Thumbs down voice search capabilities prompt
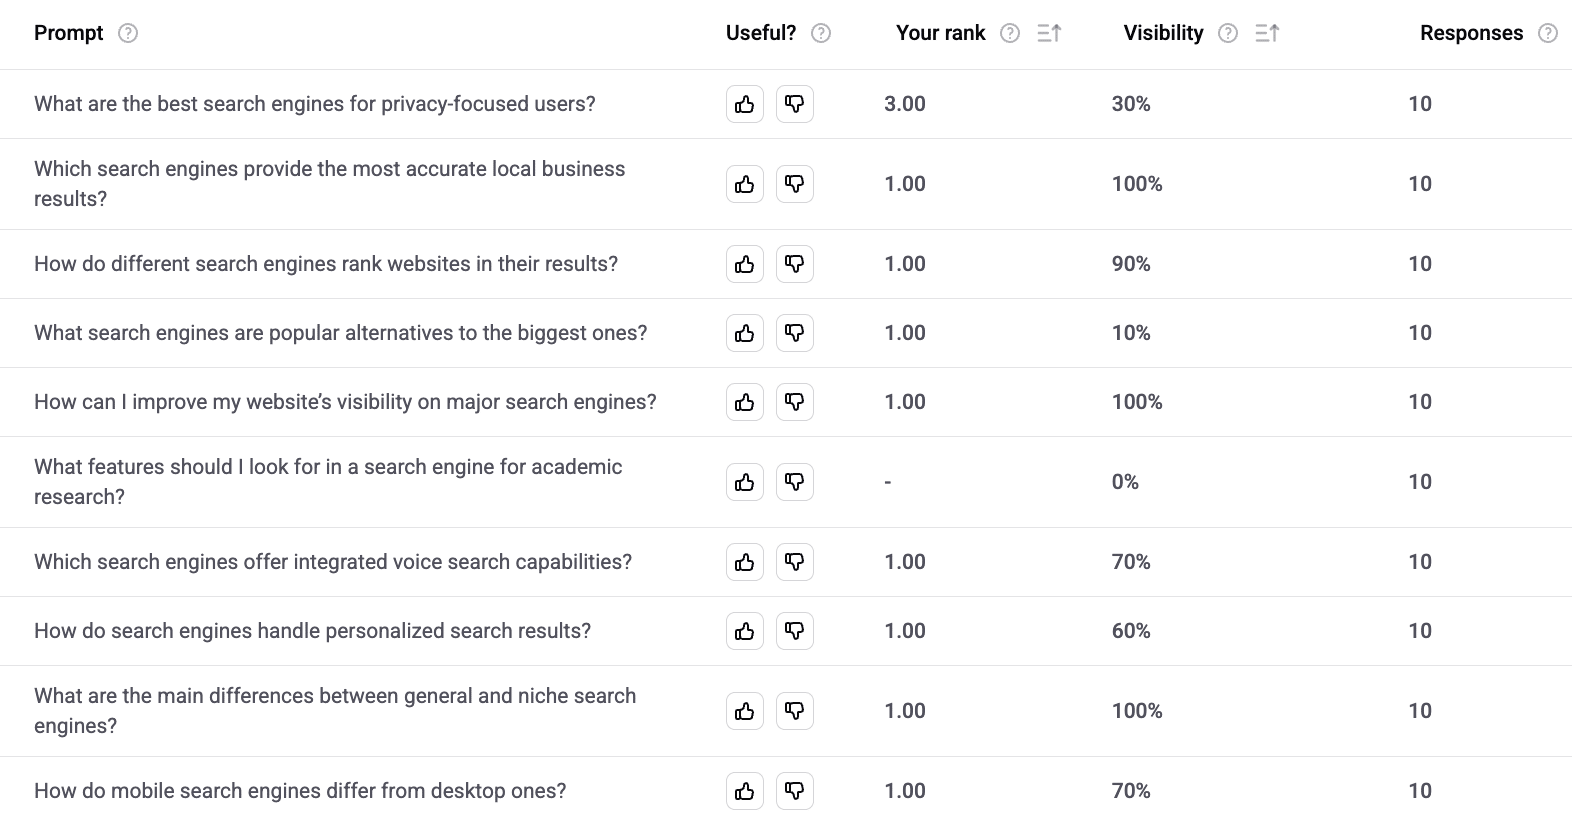Viewport: 1572px width, 822px height. pyautogui.click(x=795, y=562)
